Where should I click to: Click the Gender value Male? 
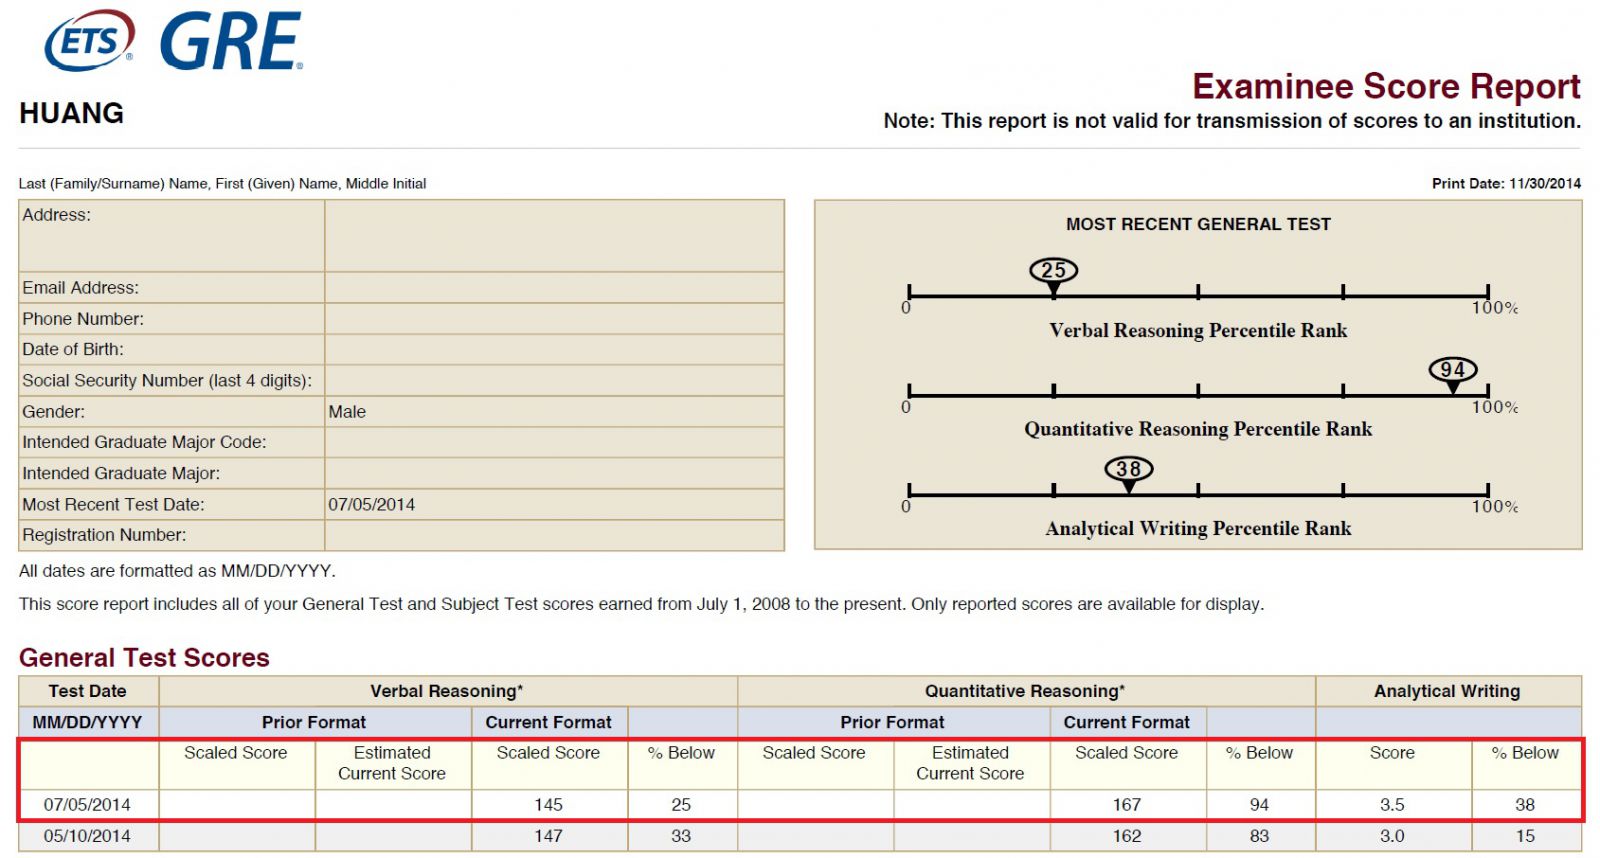click(x=347, y=412)
